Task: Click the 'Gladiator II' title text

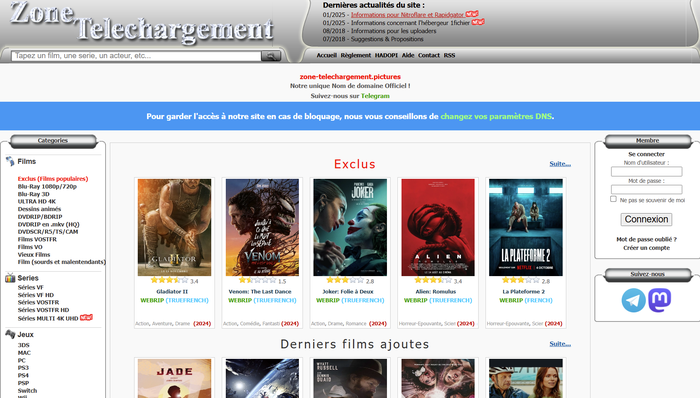Action: point(172,291)
